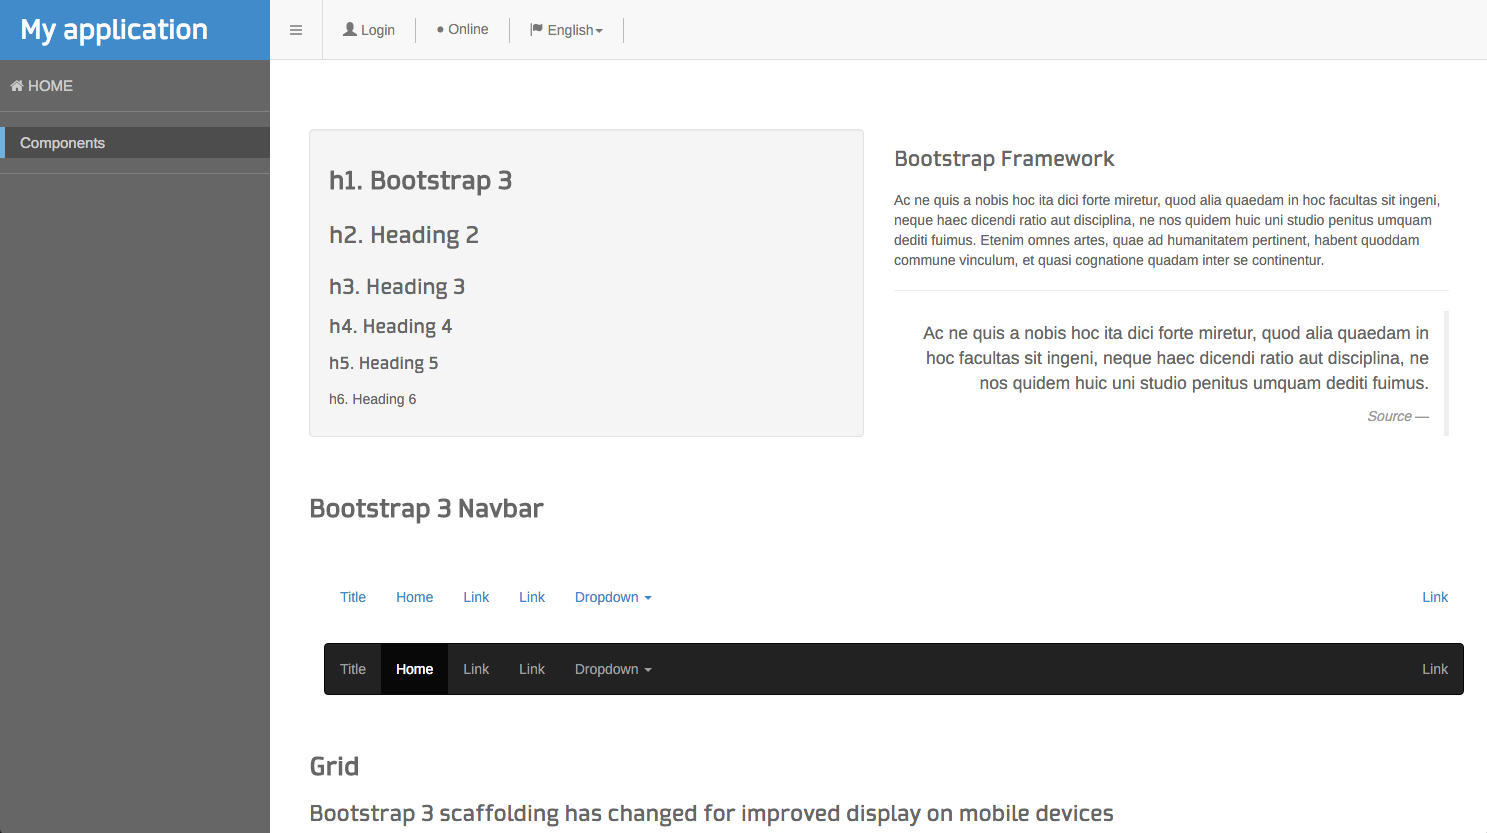The width and height of the screenshot is (1487, 833).
Task: Toggle the hamburger sidebar menu icon
Action: [x=296, y=30]
